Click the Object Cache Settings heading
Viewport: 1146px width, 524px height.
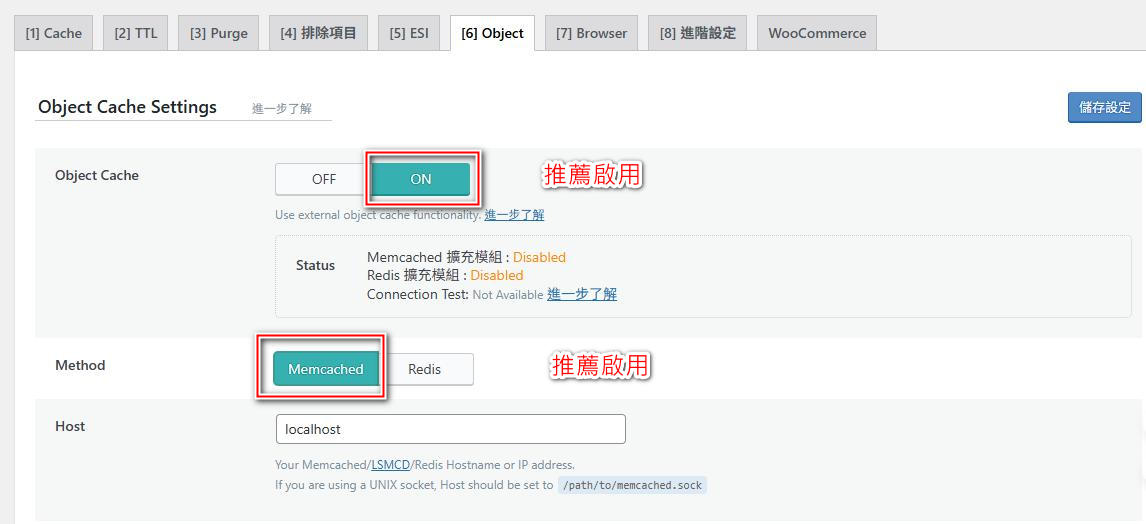coord(127,107)
